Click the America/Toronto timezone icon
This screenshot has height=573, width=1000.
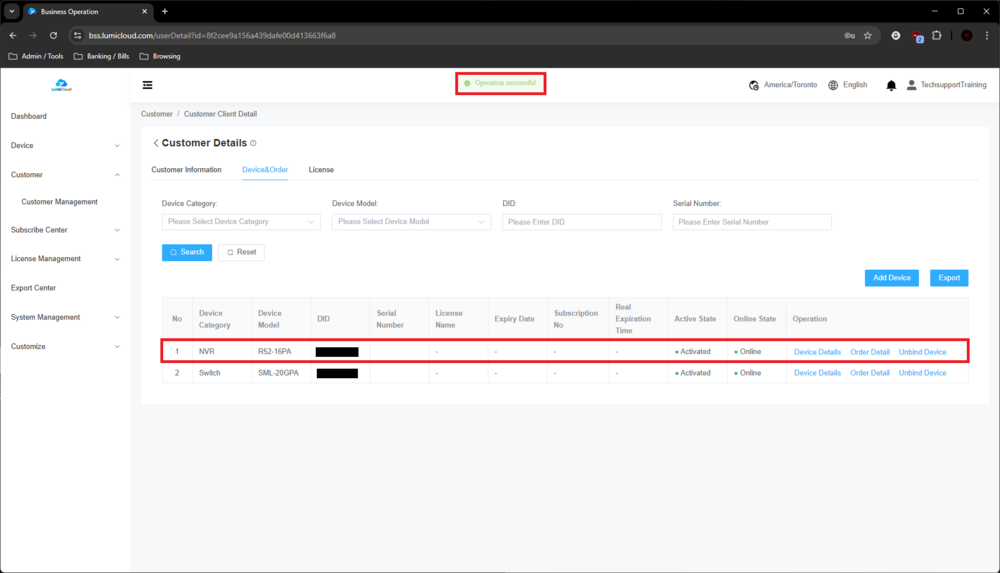coord(754,86)
